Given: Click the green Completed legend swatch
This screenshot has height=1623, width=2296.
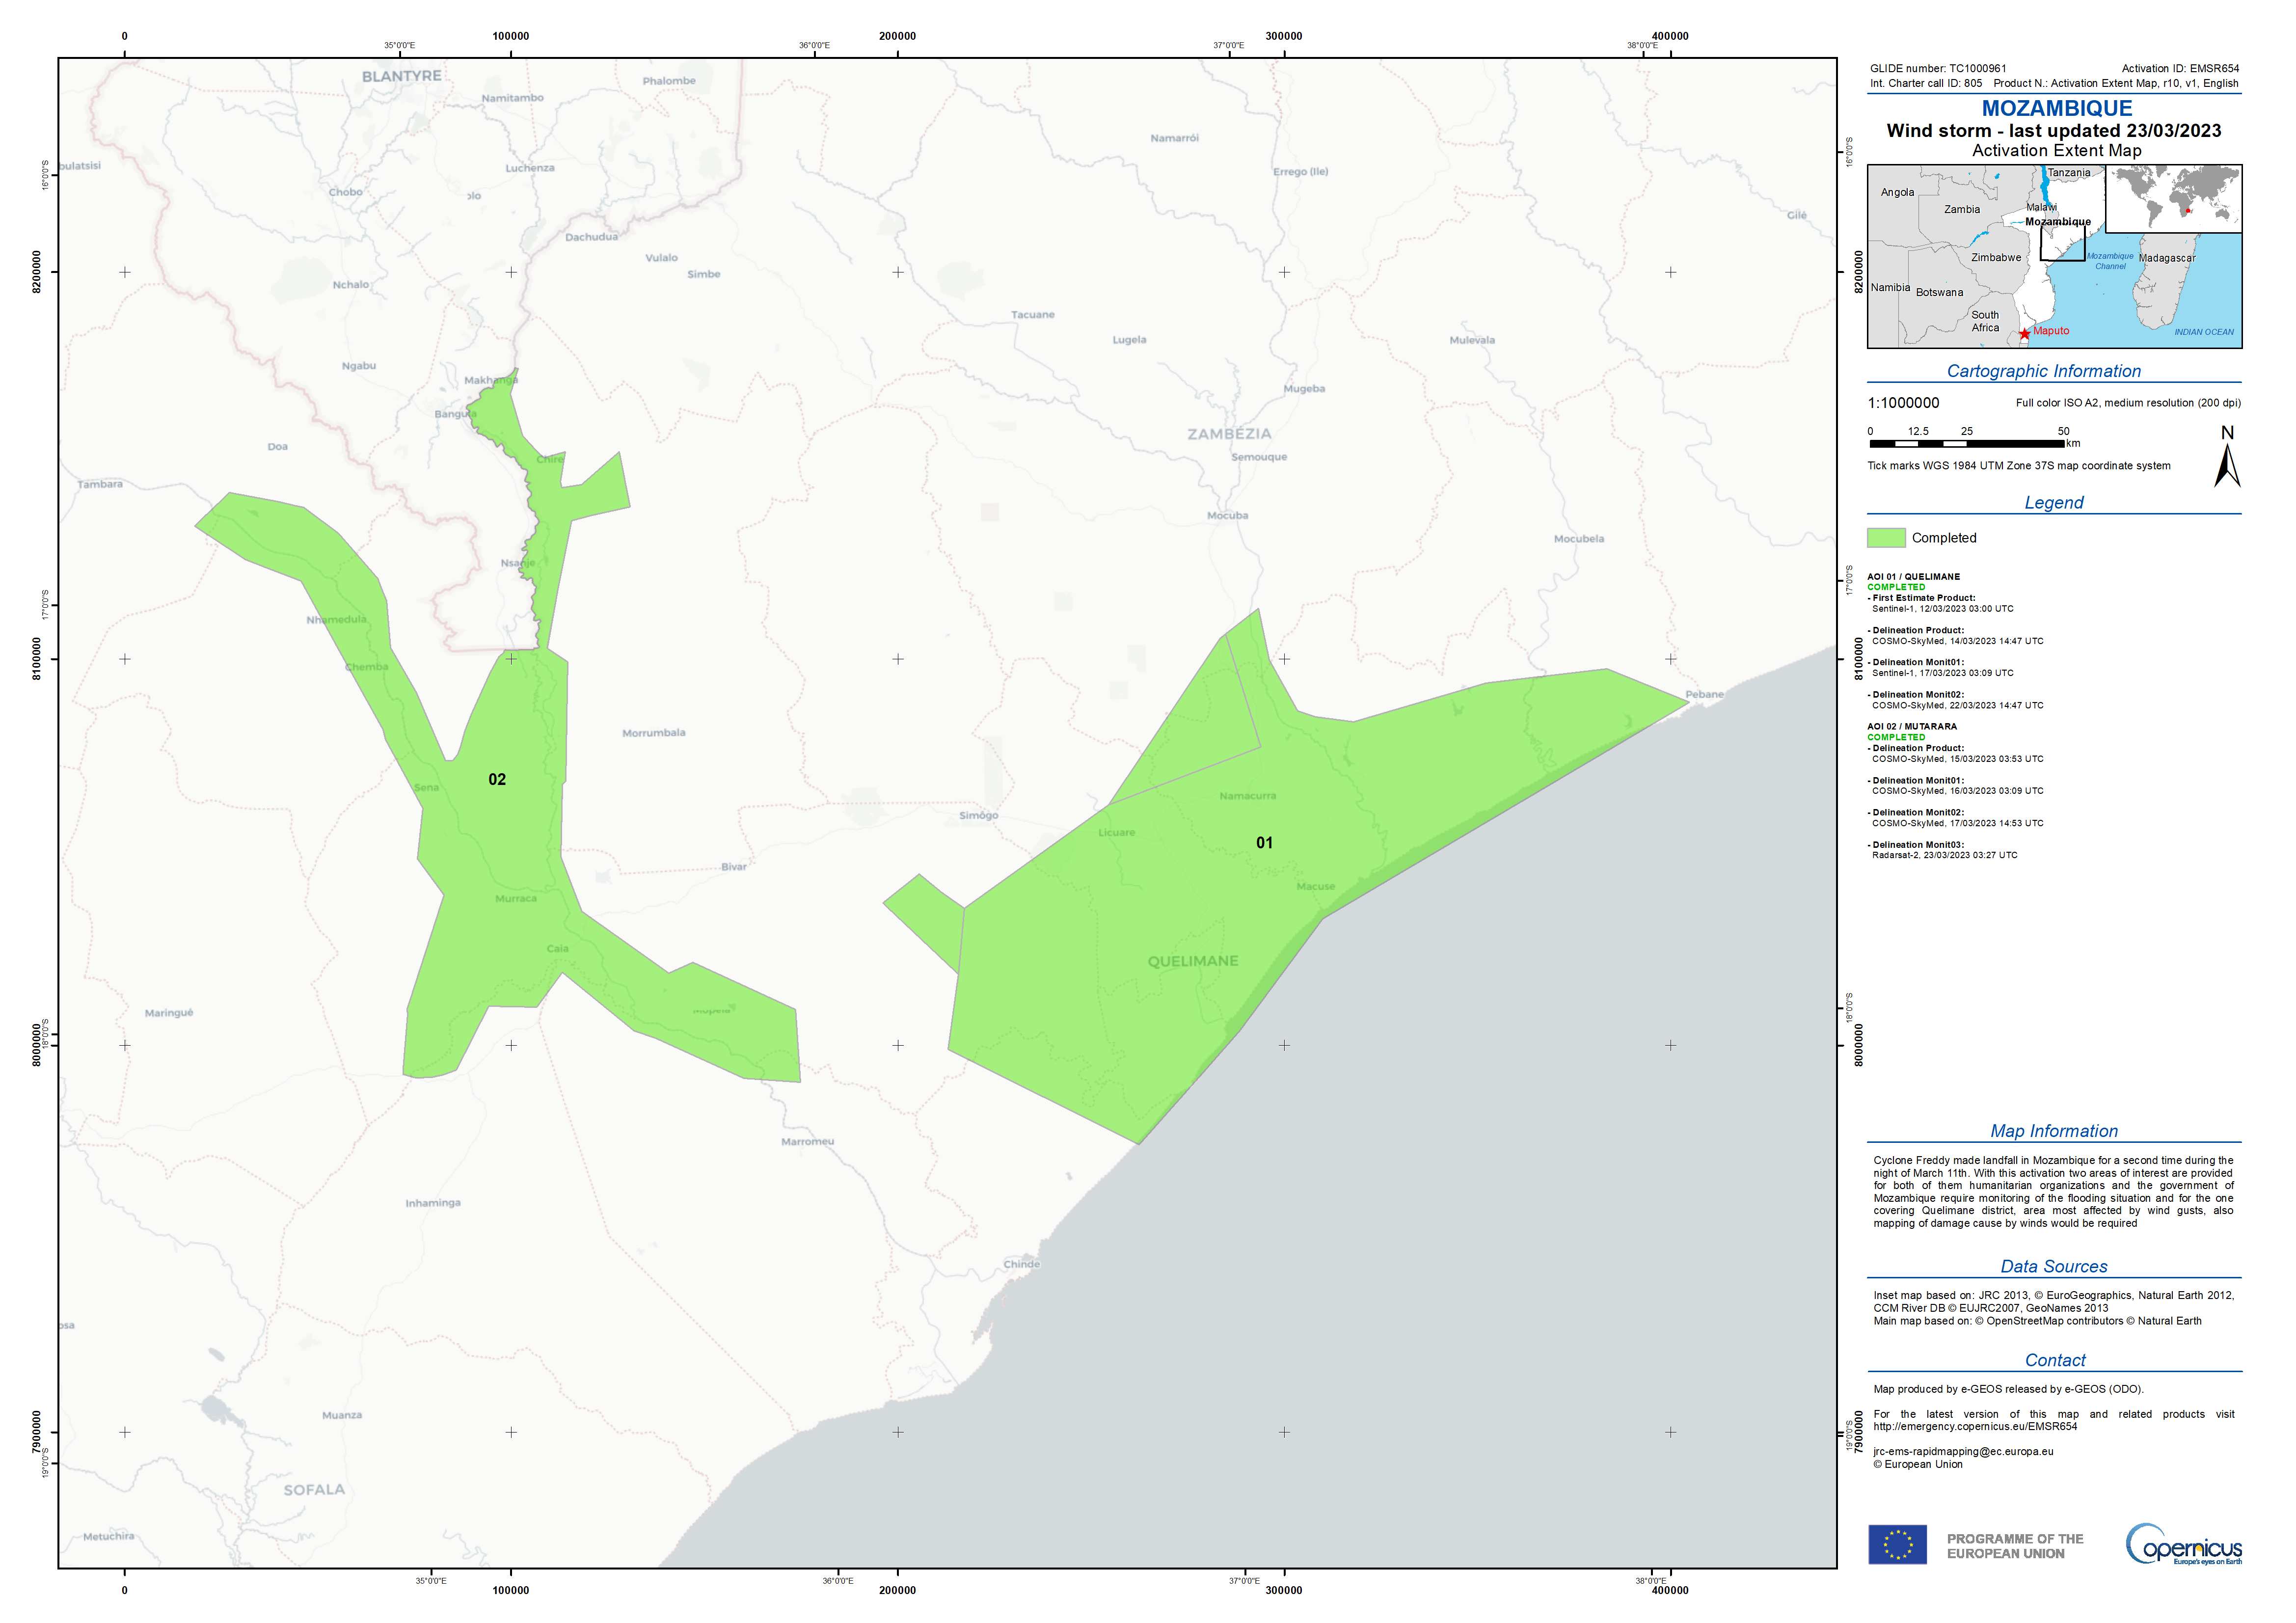Looking at the screenshot, I should click(x=1886, y=538).
